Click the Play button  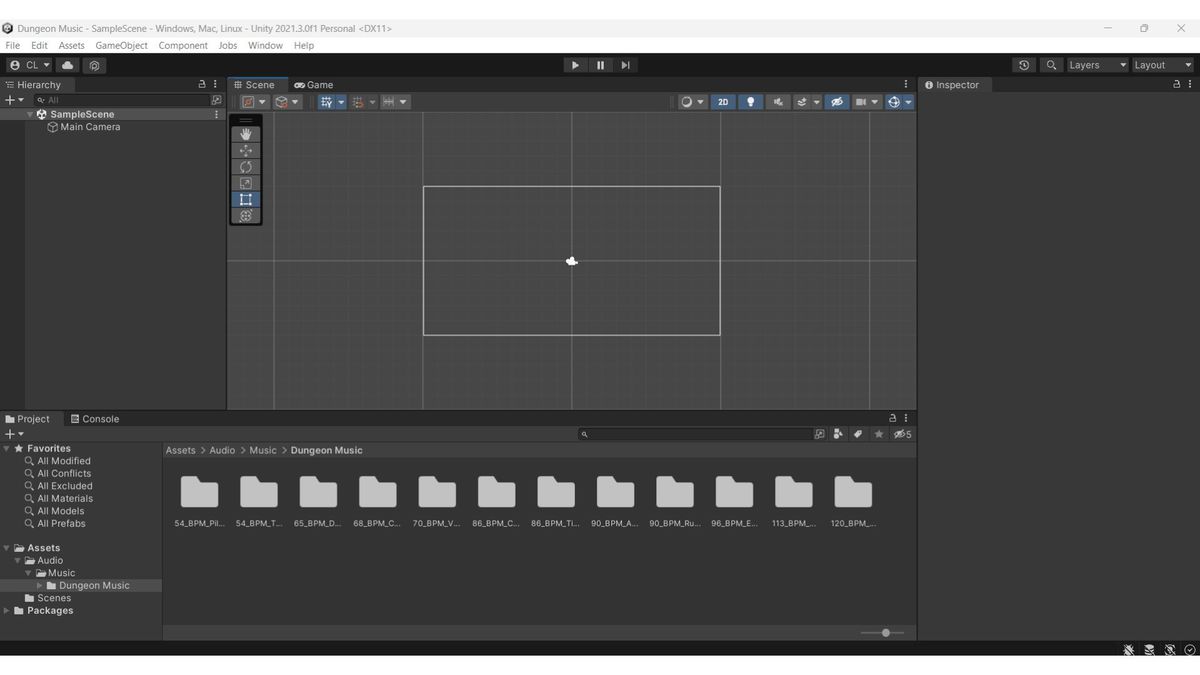click(x=574, y=65)
